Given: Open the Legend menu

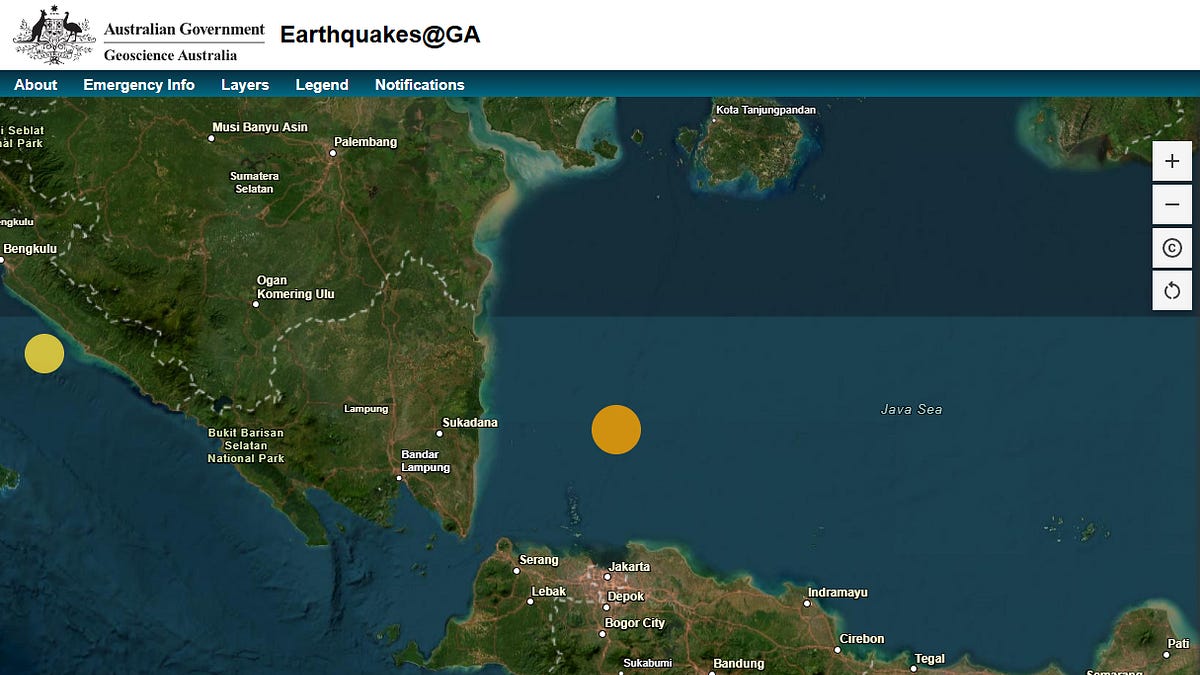Looking at the screenshot, I should tap(322, 85).
